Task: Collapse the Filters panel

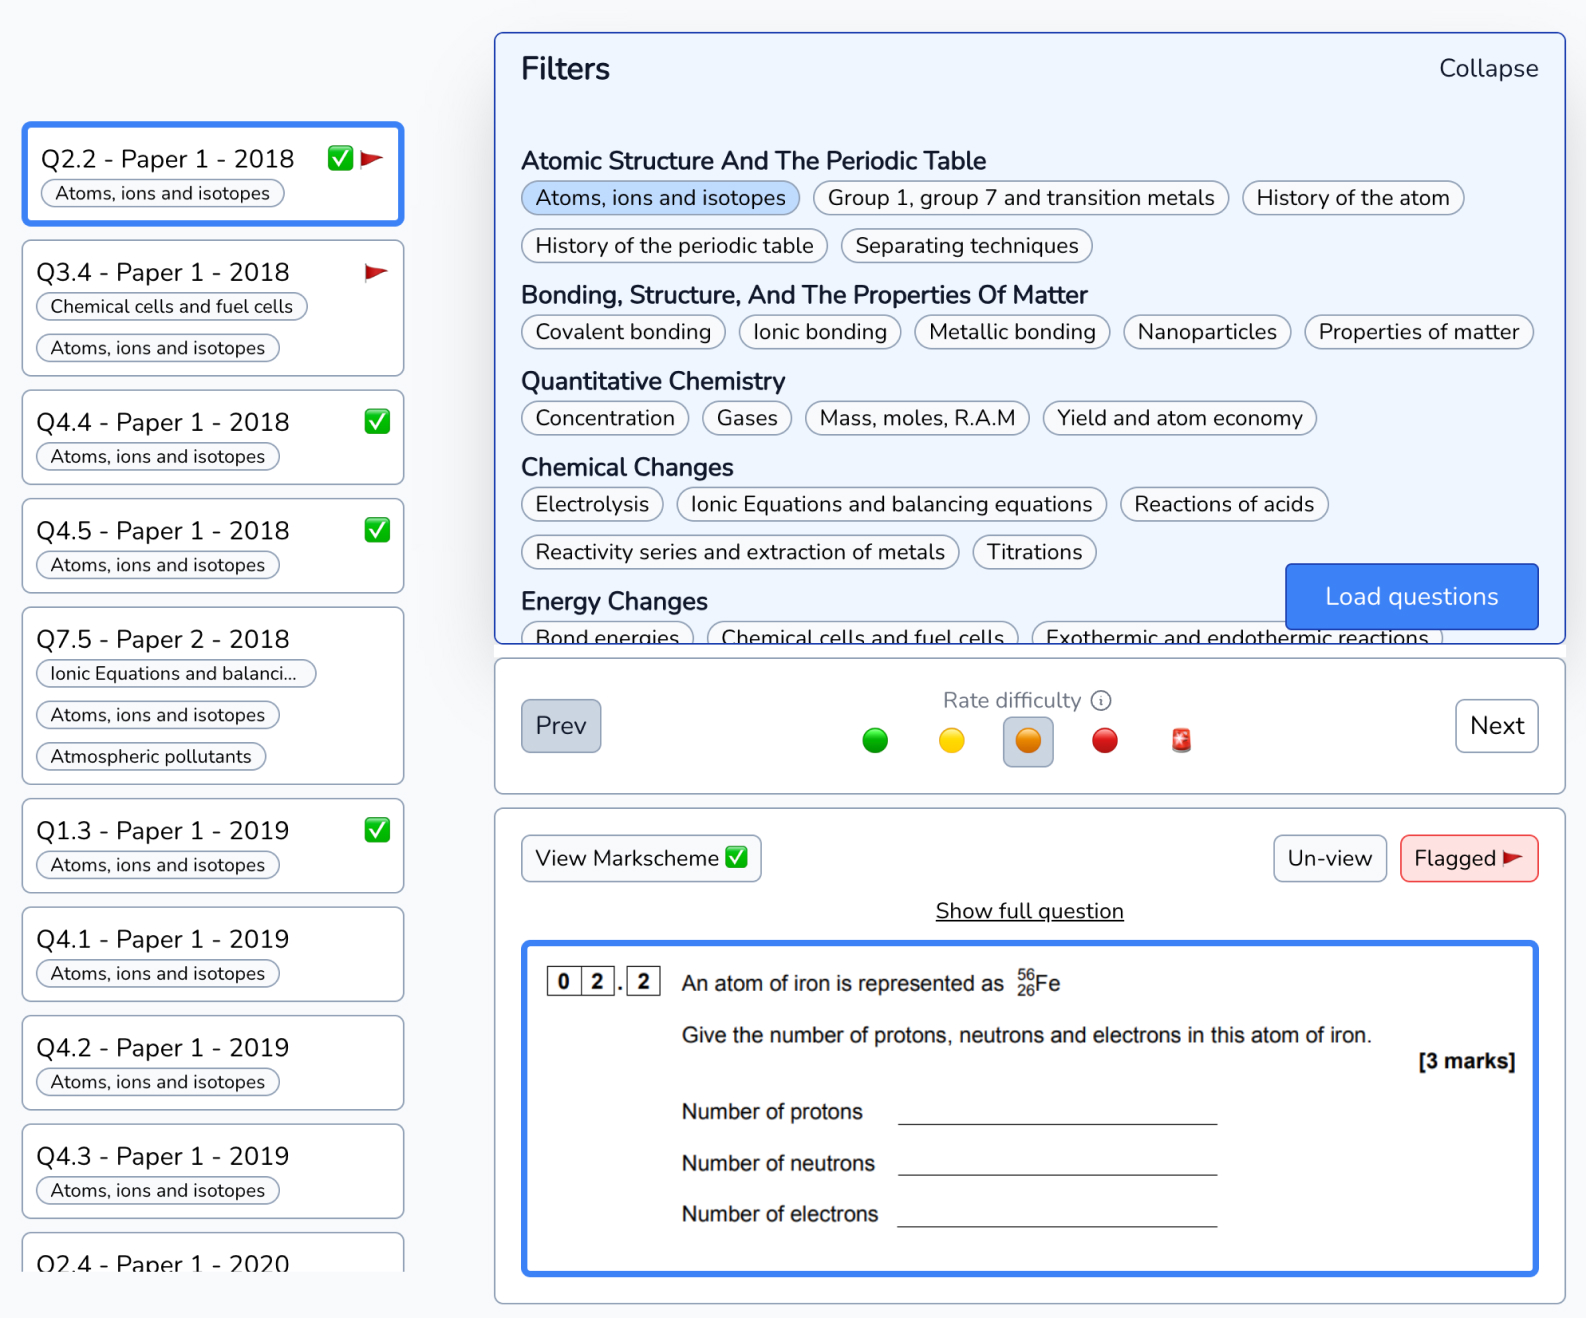Action: pyautogui.click(x=1488, y=68)
